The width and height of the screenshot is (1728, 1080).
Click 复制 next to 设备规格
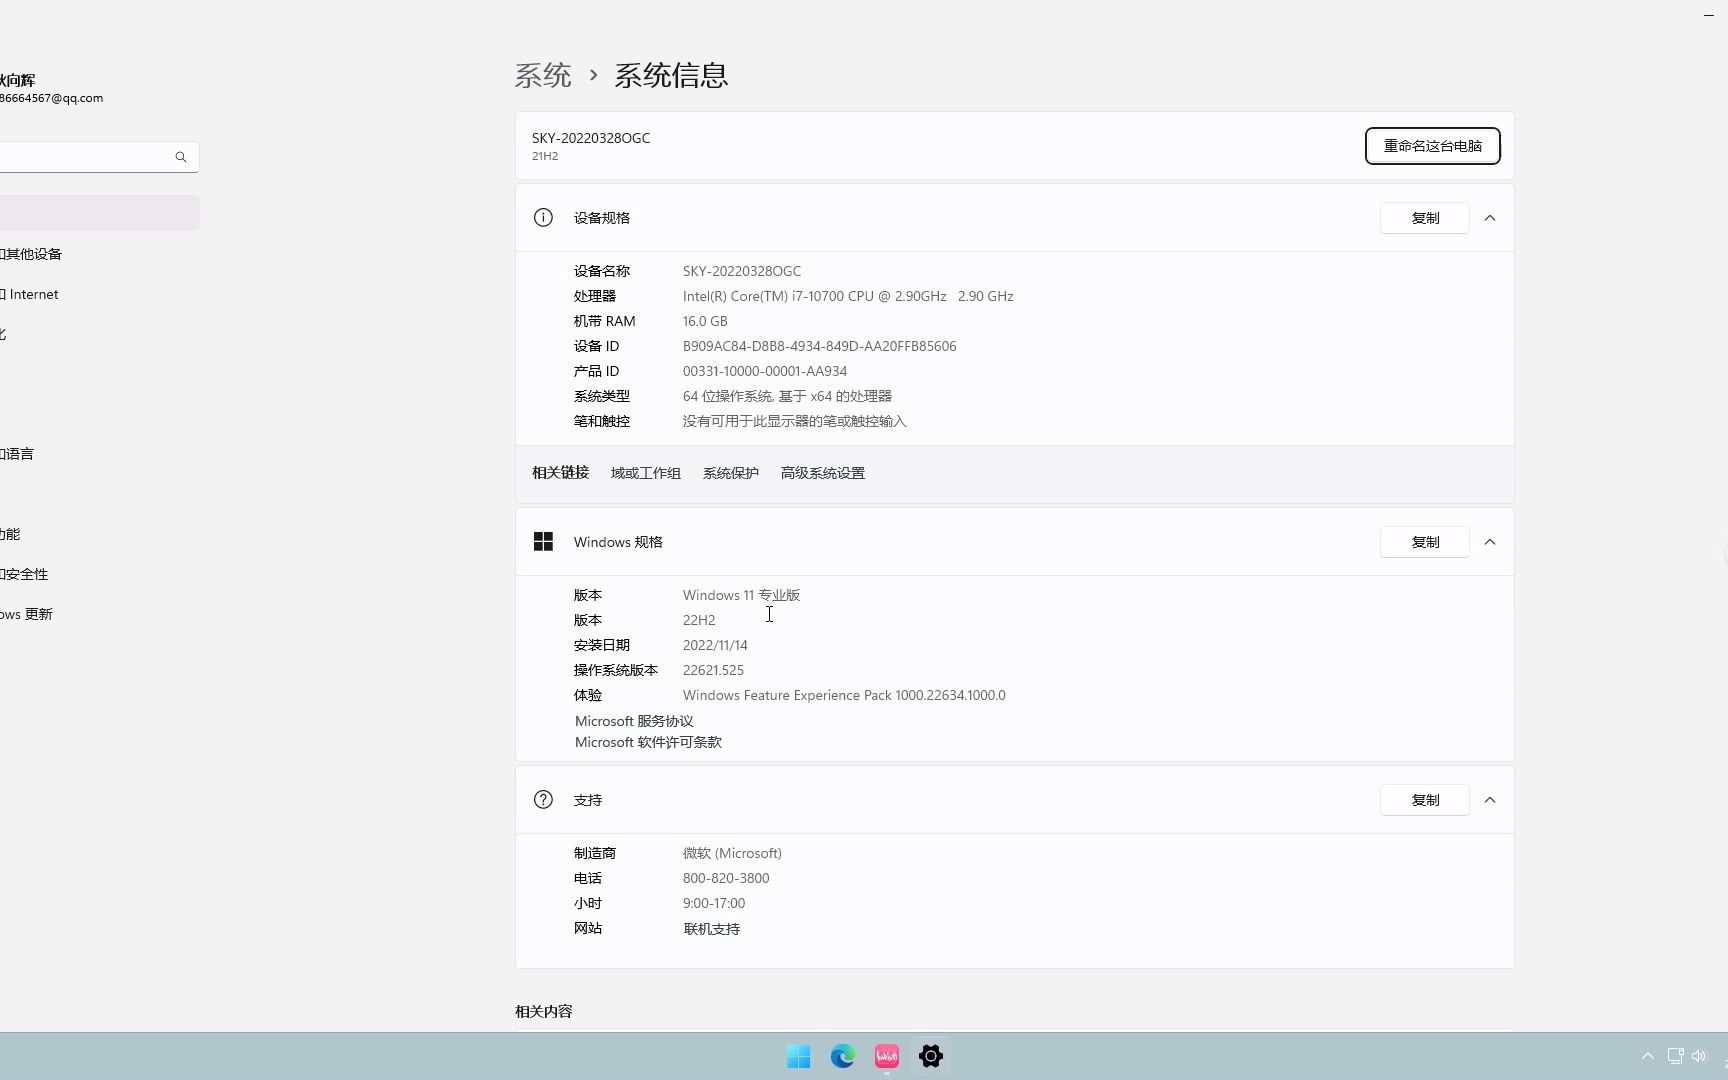click(1424, 217)
